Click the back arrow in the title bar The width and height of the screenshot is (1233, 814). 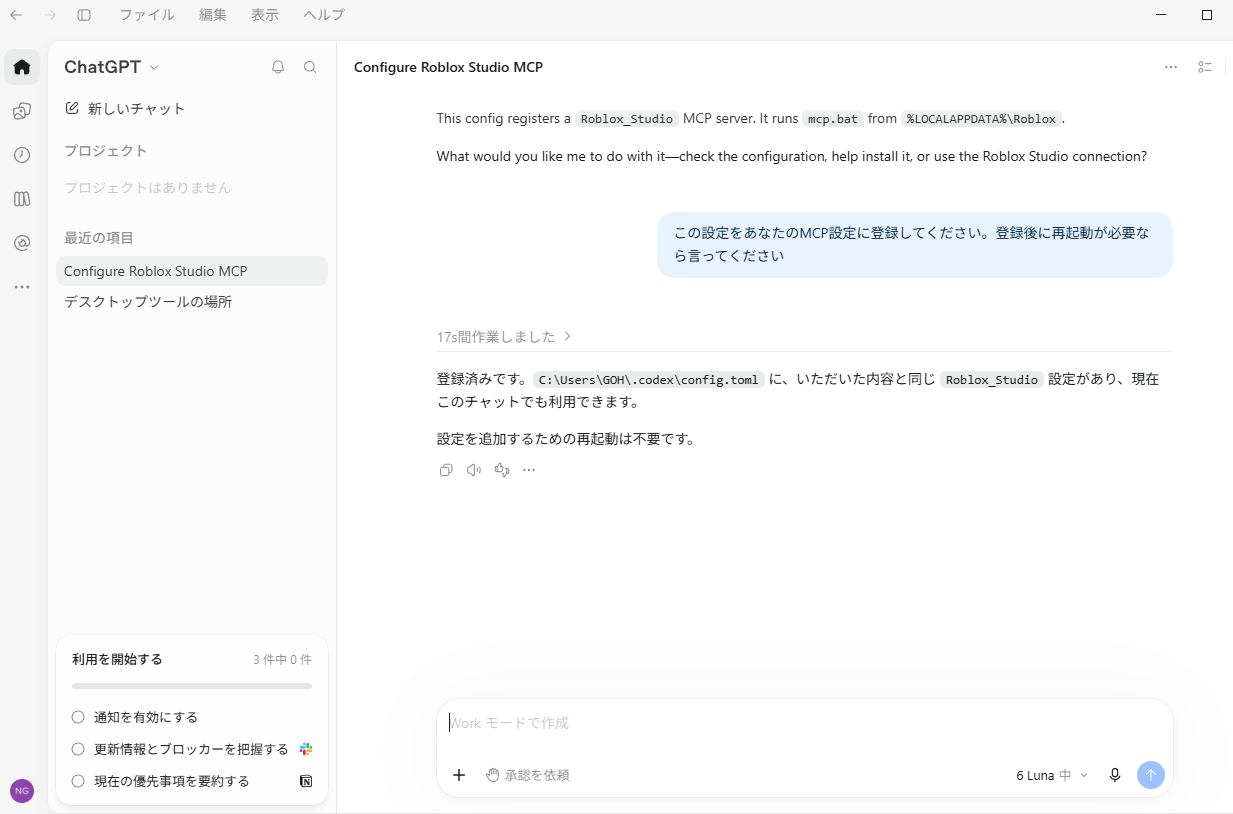tap(16, 15)
